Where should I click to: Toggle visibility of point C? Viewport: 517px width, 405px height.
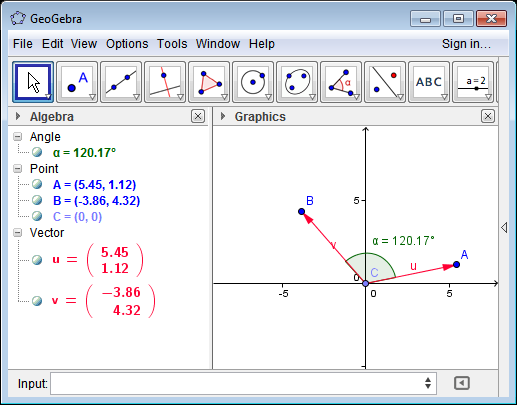point(37,216)
